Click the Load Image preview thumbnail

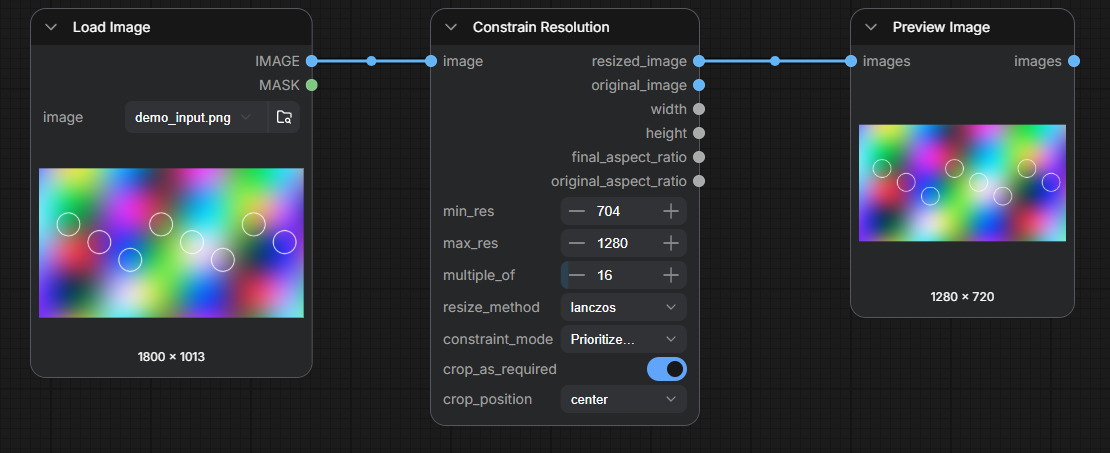171,243
